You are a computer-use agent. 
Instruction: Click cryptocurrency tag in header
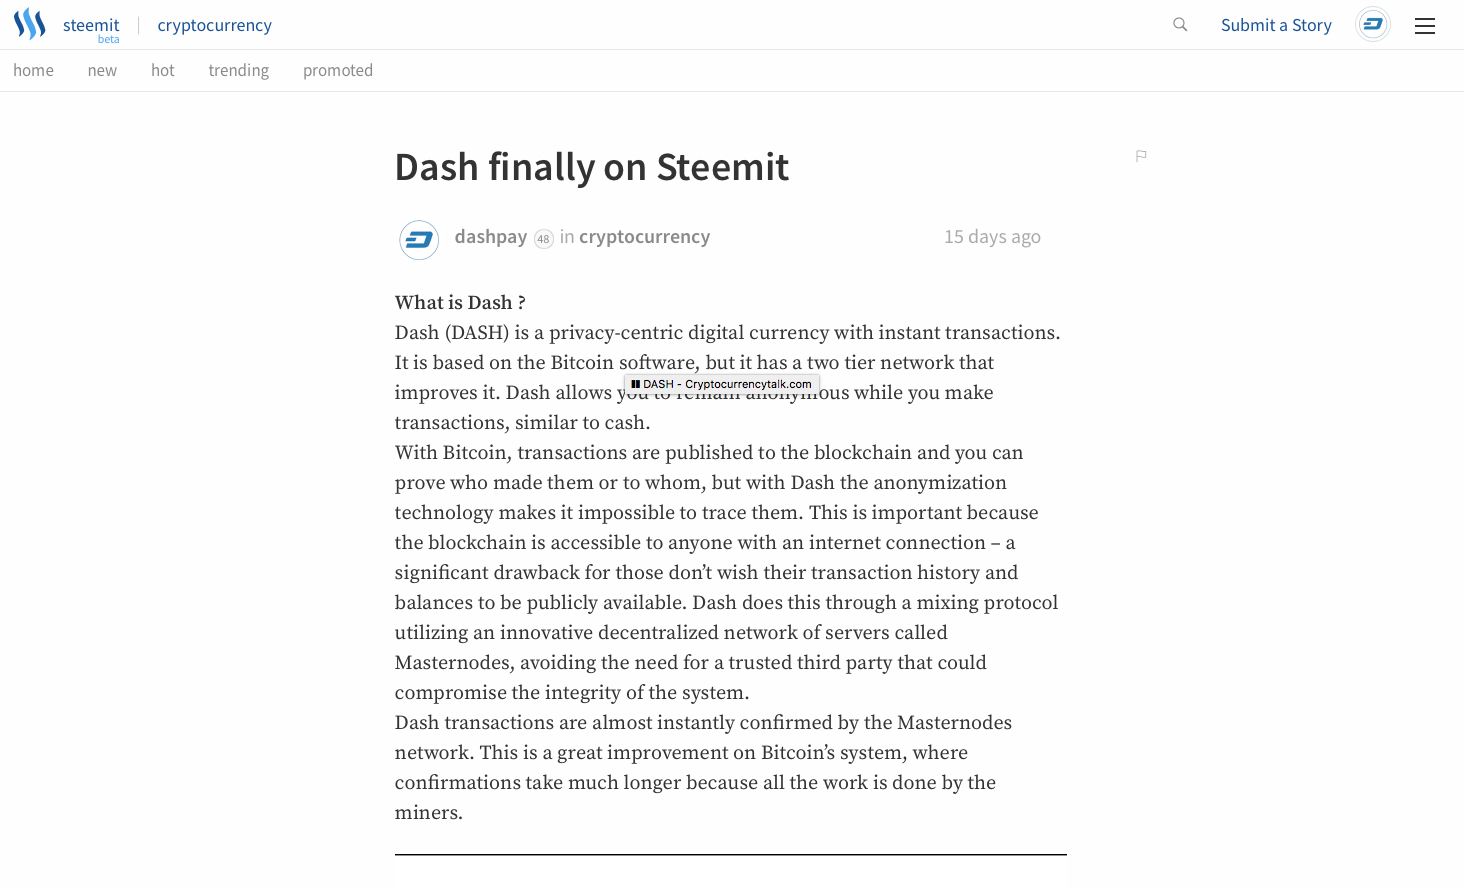(215, 25)
